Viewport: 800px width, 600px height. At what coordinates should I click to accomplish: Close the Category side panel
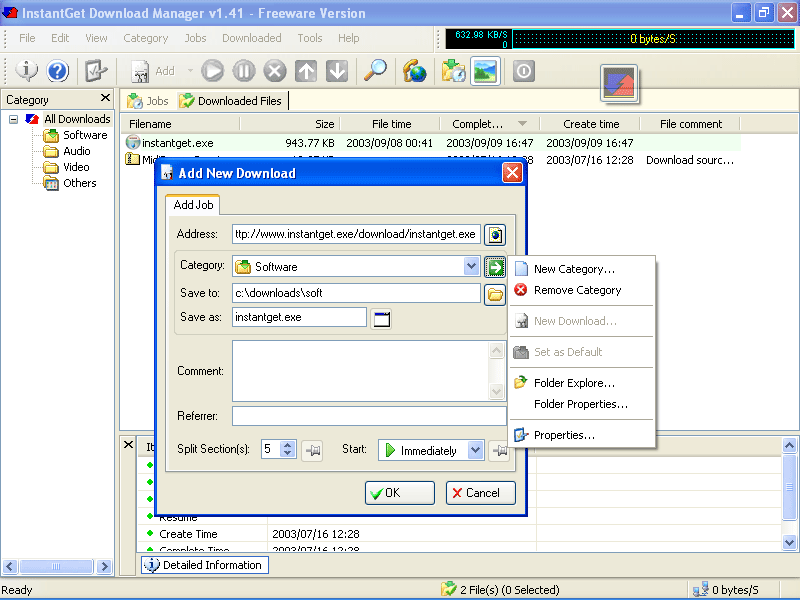coord(105,97)
